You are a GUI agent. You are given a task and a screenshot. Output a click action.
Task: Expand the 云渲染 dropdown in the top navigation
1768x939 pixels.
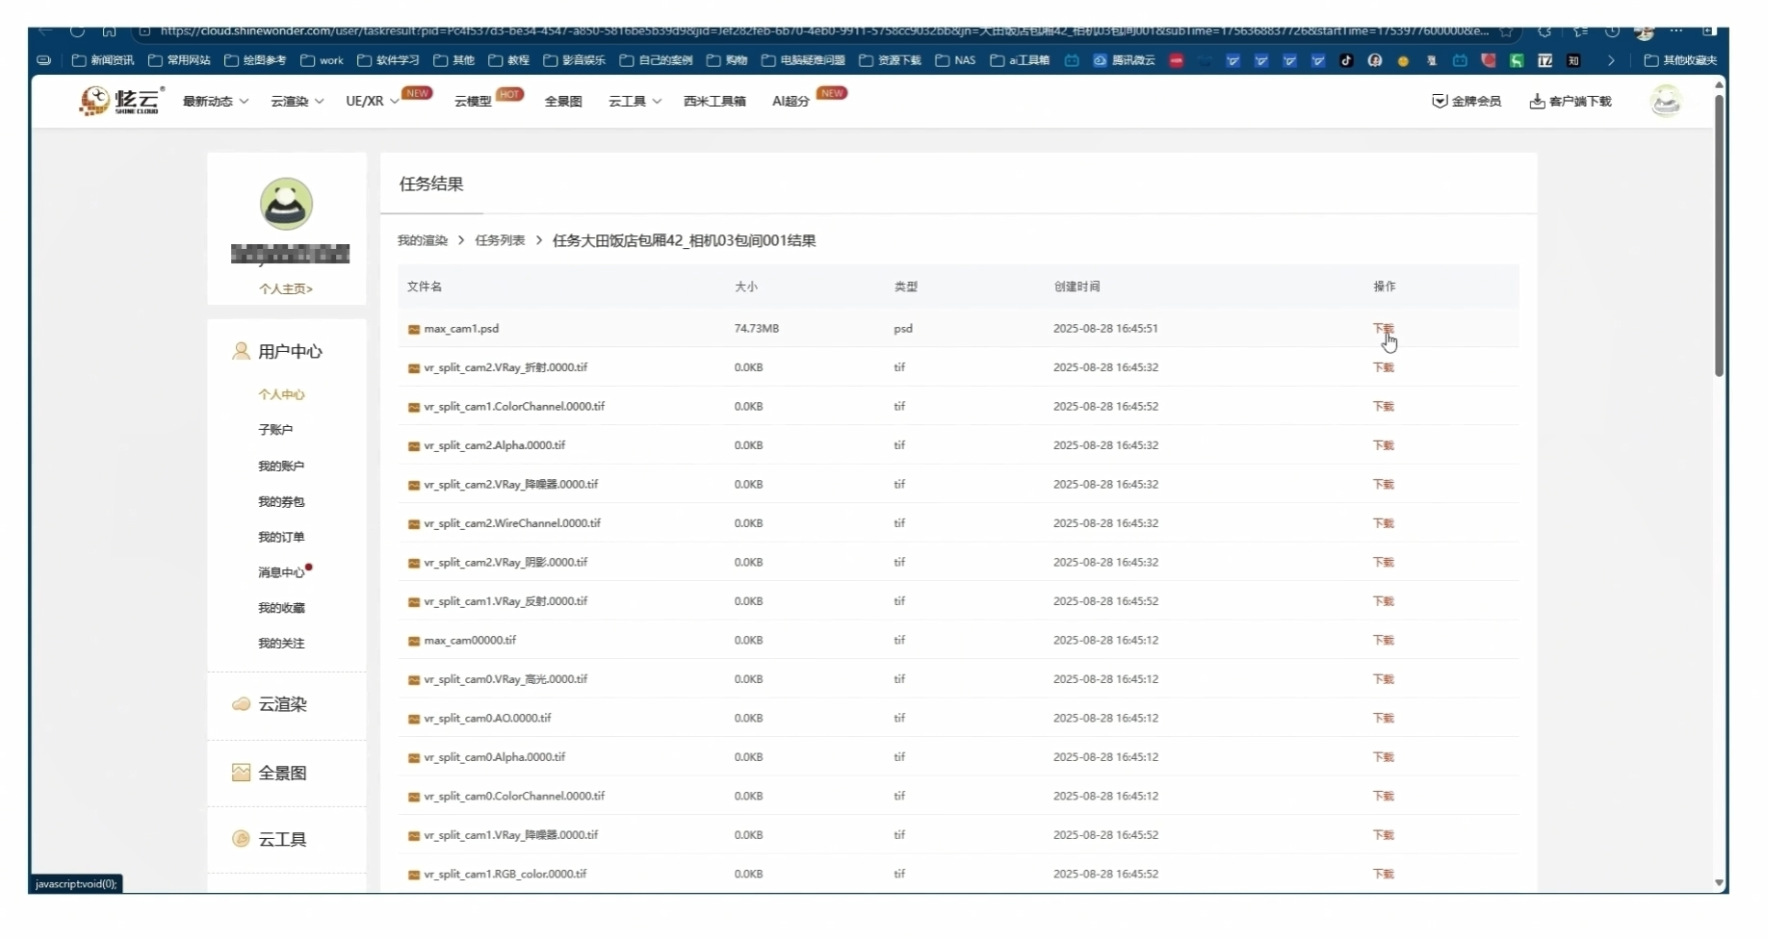(x=296, y=101)
